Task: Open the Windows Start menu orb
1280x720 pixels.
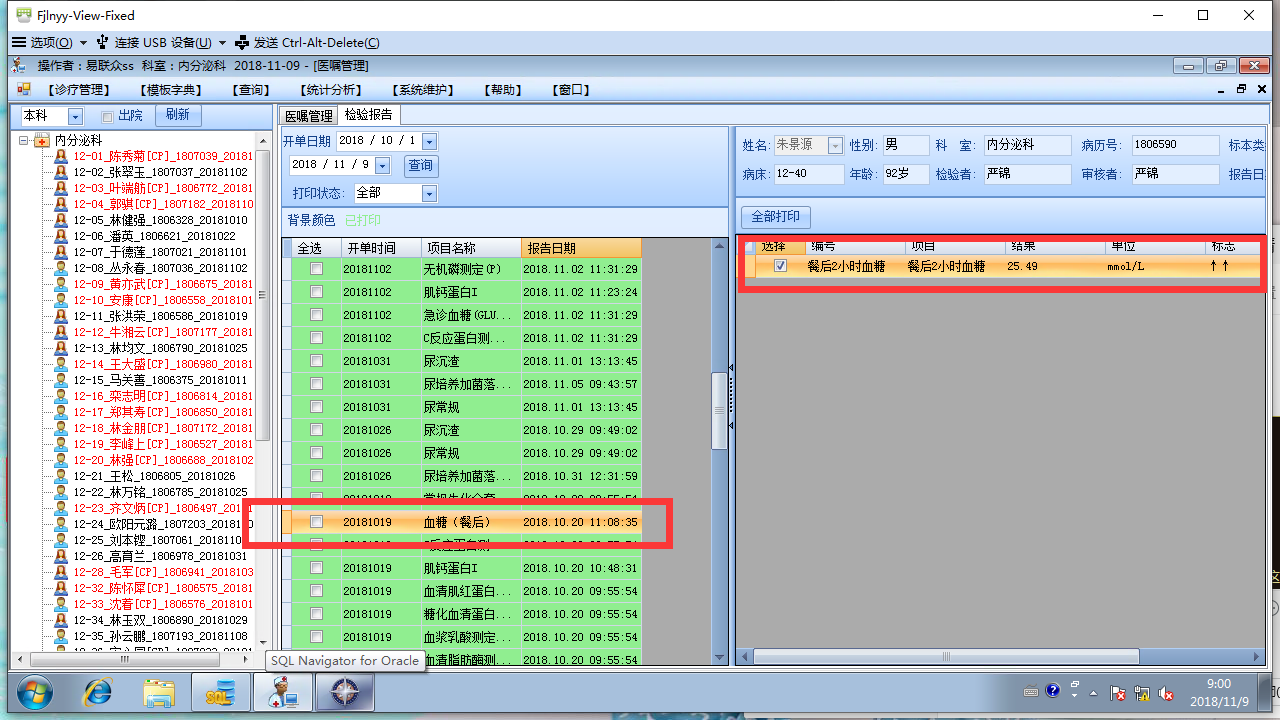Action: tap(34, 692)
